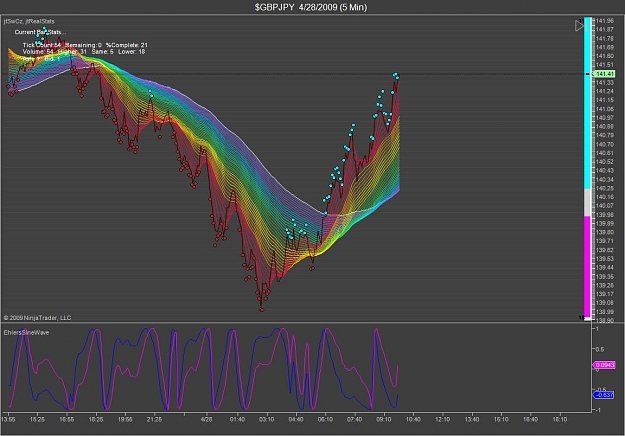The width and height of the screenshot is (625, 436).
Task: Click the 139.98 price axis label
Action: tap(605, 215)
